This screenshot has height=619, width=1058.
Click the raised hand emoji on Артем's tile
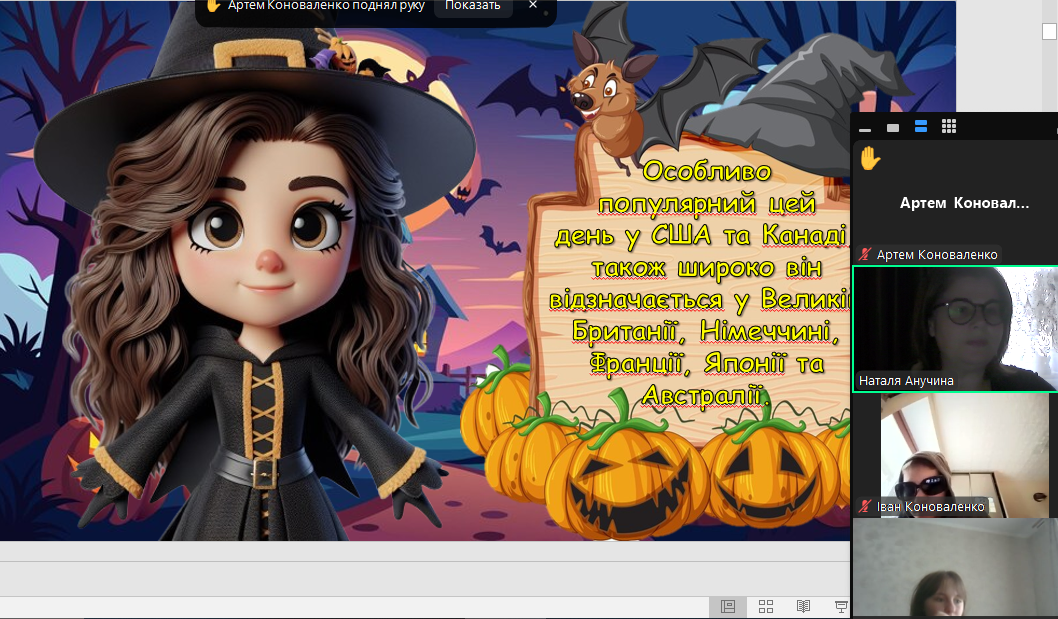(x=870, y=159)
